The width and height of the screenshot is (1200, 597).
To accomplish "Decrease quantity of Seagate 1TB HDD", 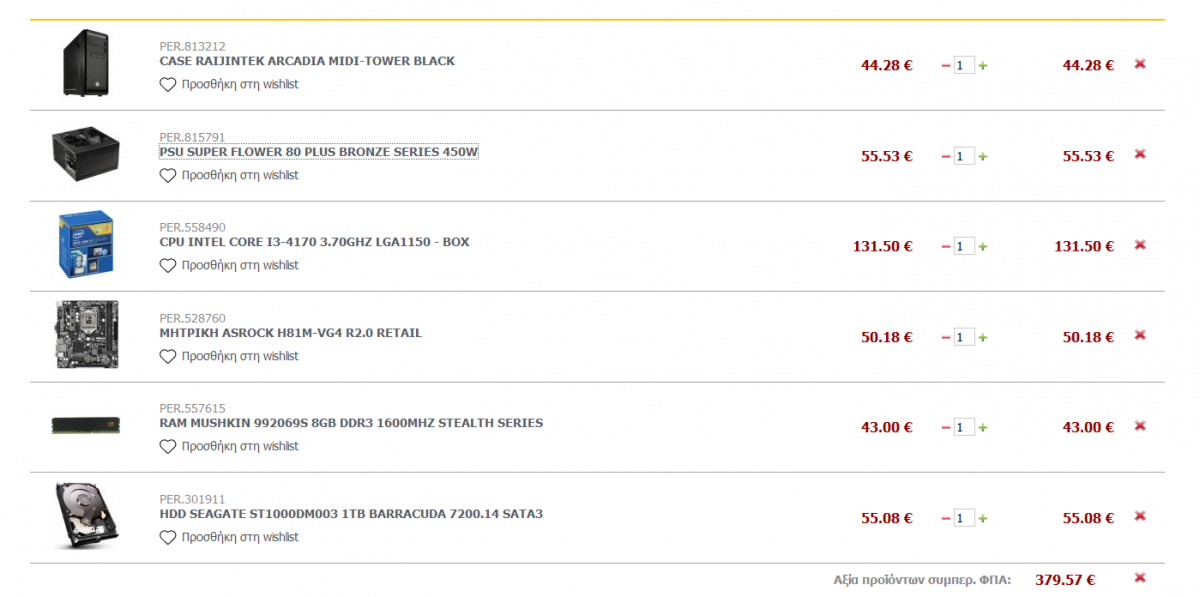I will [946, 519].
